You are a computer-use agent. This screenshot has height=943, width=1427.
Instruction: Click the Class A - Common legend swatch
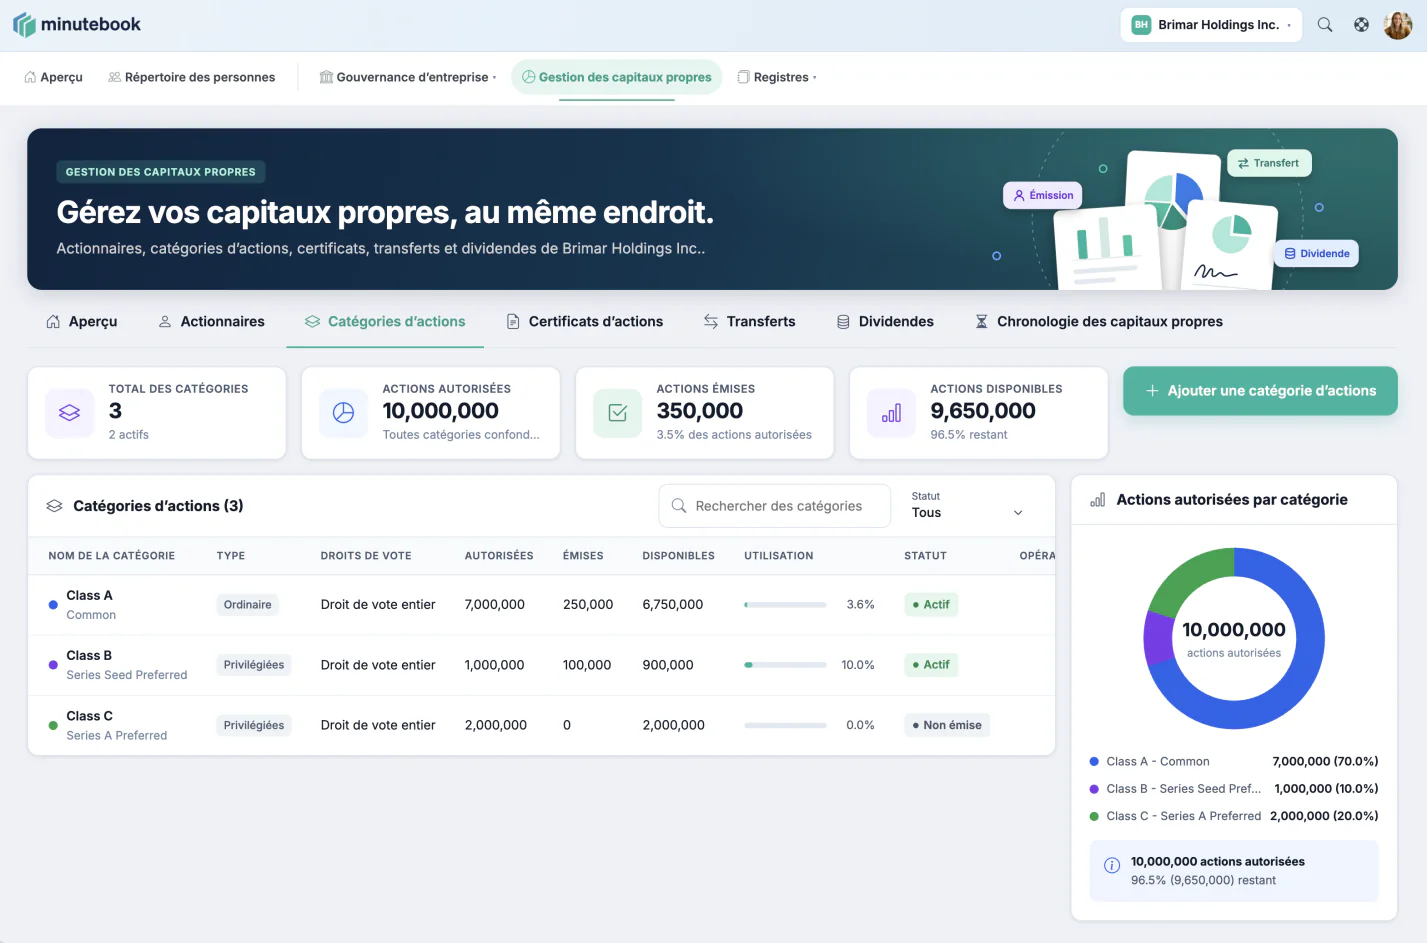click(x=1094, y=762)
